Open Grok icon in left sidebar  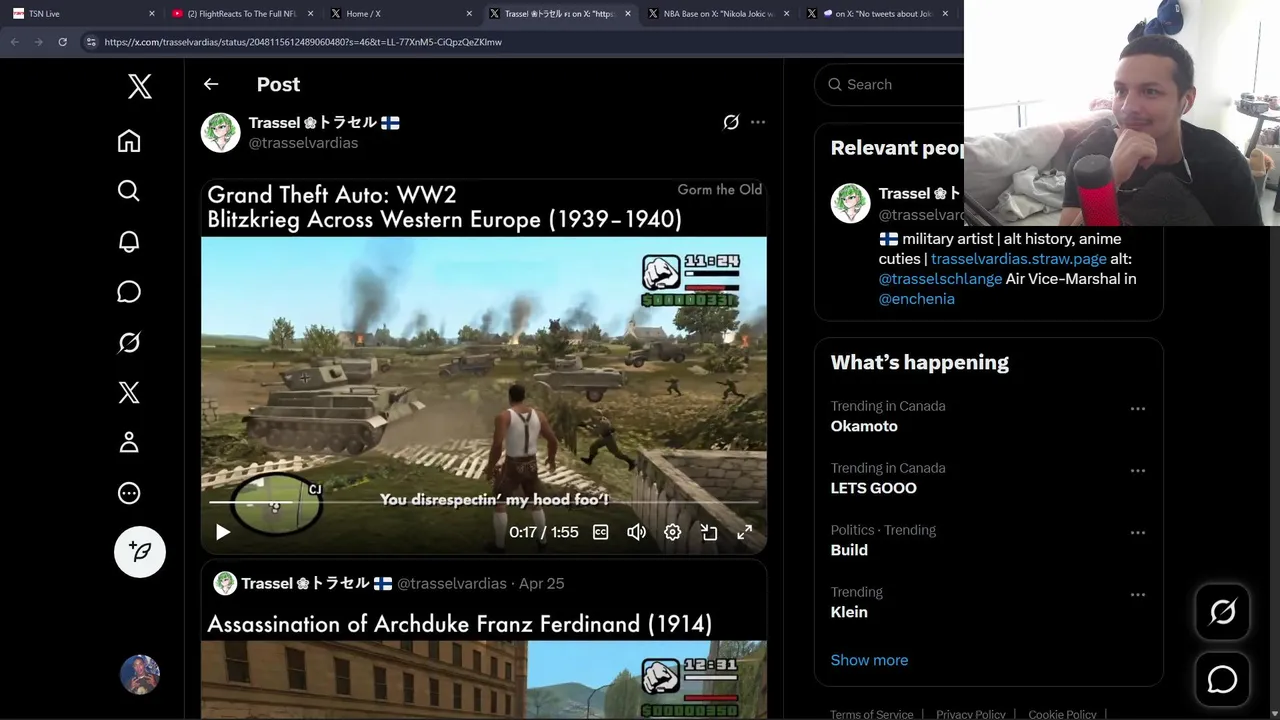129,342
